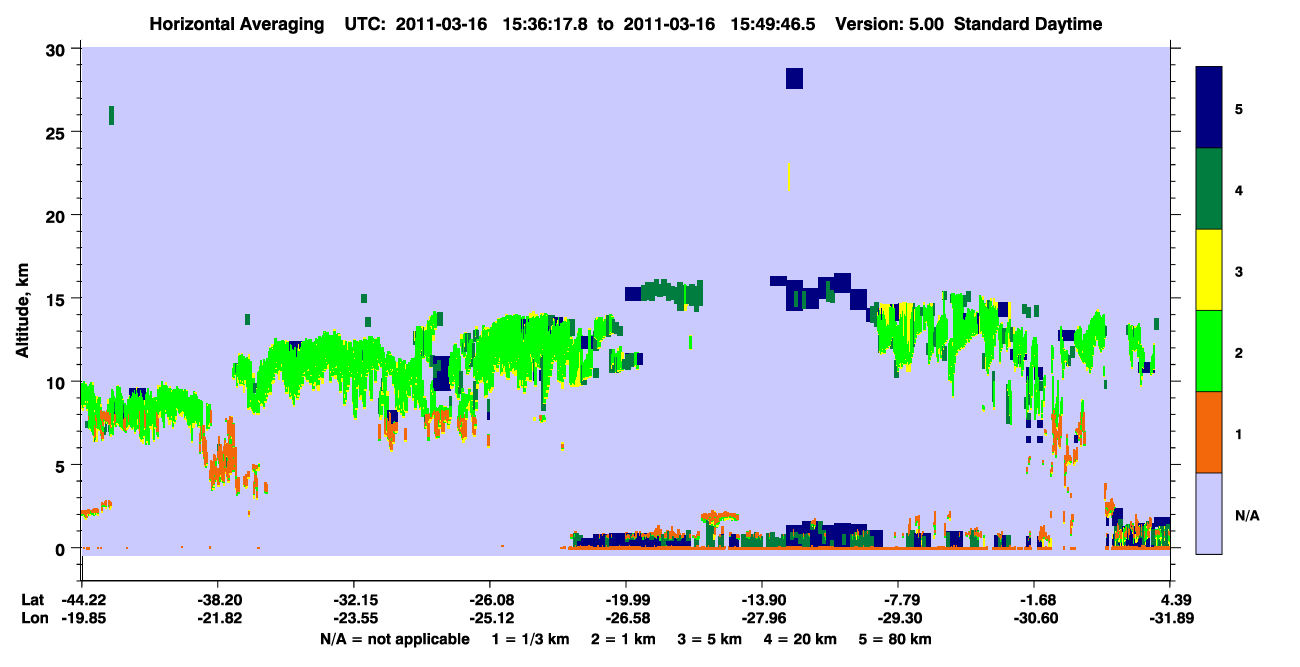
Task: Click latitude value -19.99
Action: click(x=626, y=600)
